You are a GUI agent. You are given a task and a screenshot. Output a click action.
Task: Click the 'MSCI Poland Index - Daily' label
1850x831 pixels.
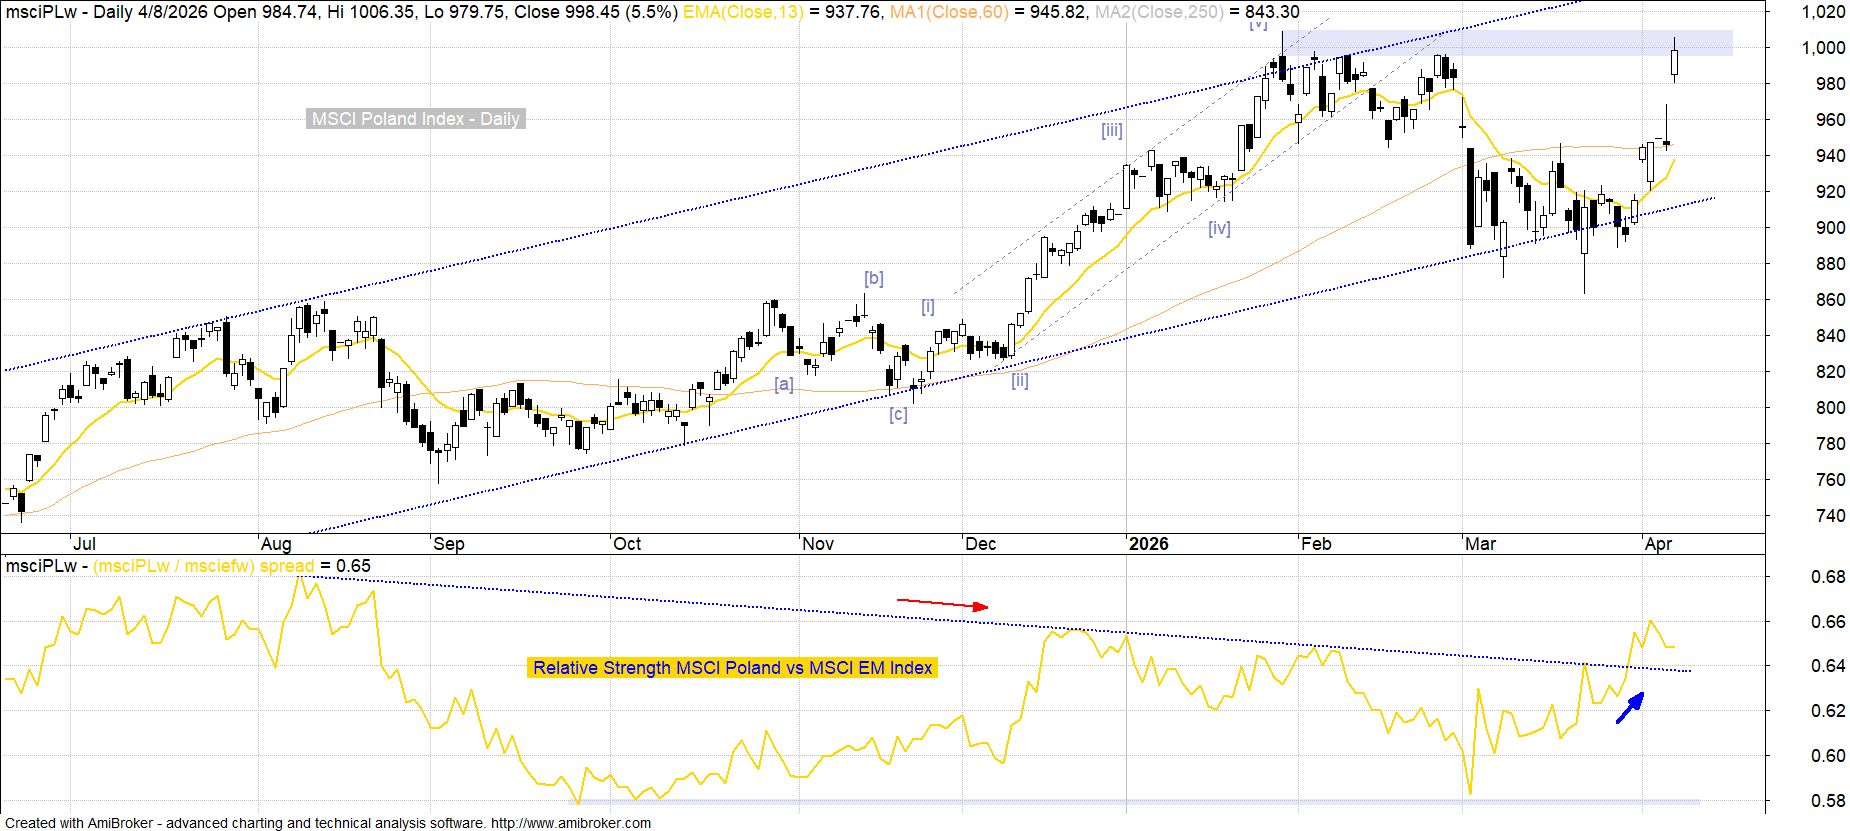click(x=415, y=119)
